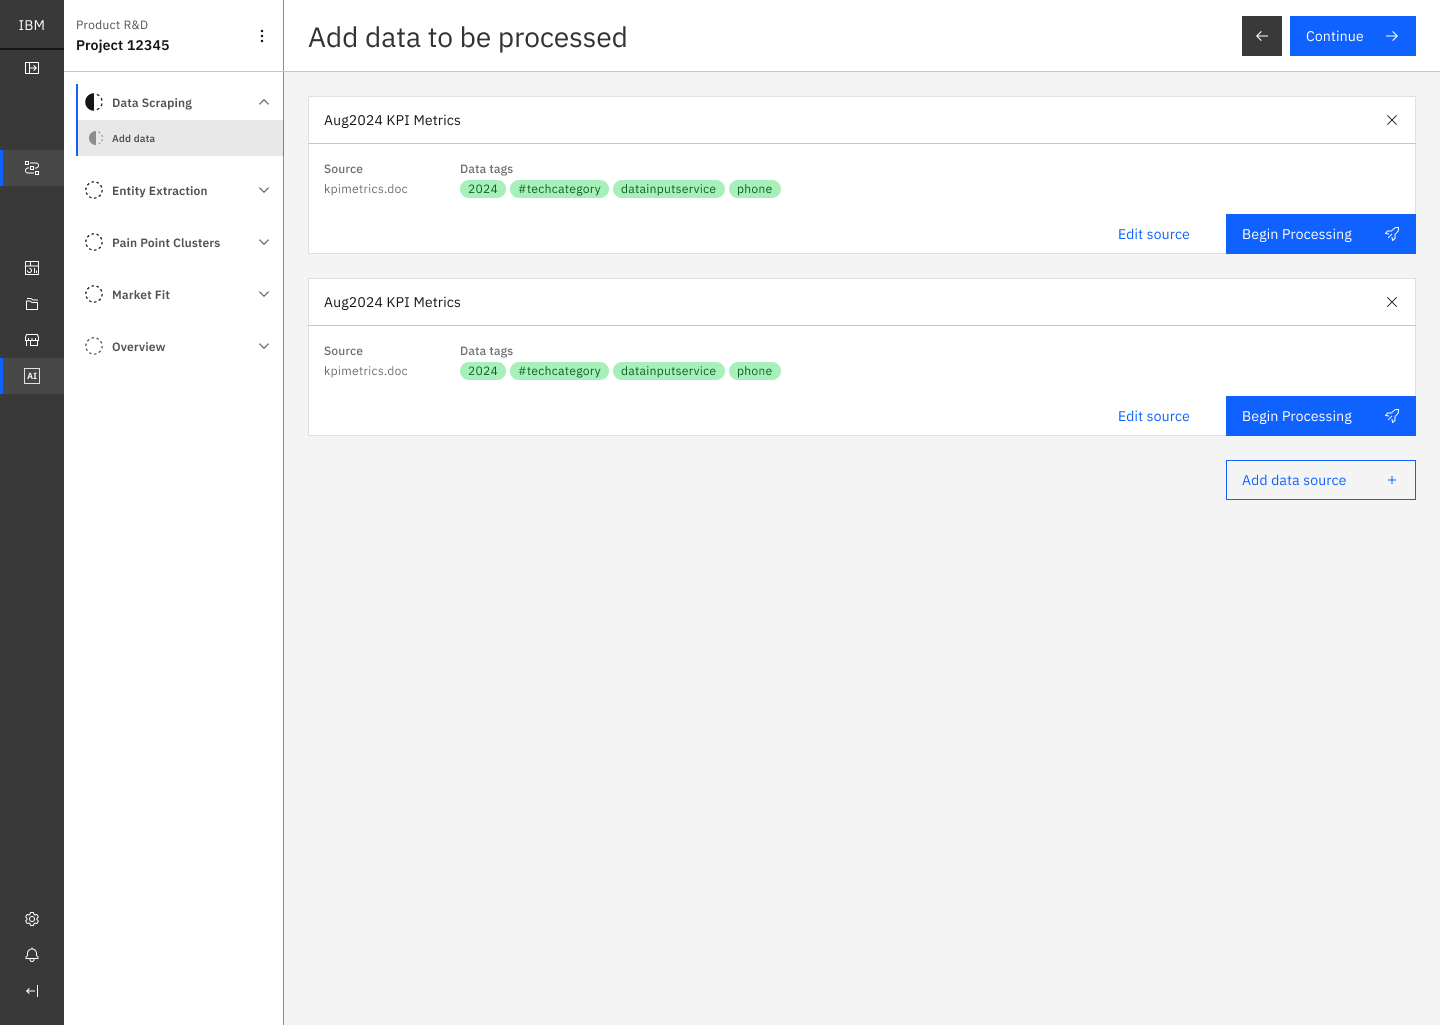This screenshot has width=1440, height=1025.
Task: Select the calendar sidebar icon
Action: point(32,268)
